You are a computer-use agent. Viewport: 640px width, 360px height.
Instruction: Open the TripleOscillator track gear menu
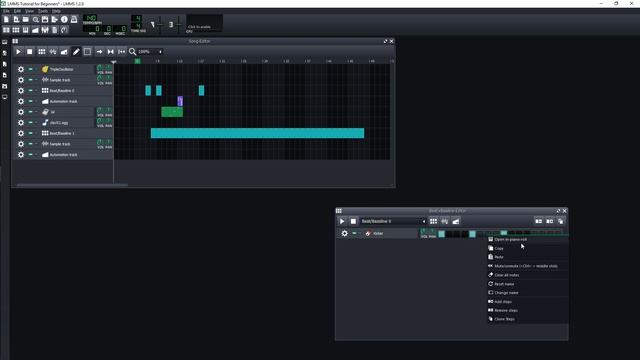[x=21, y=69]
